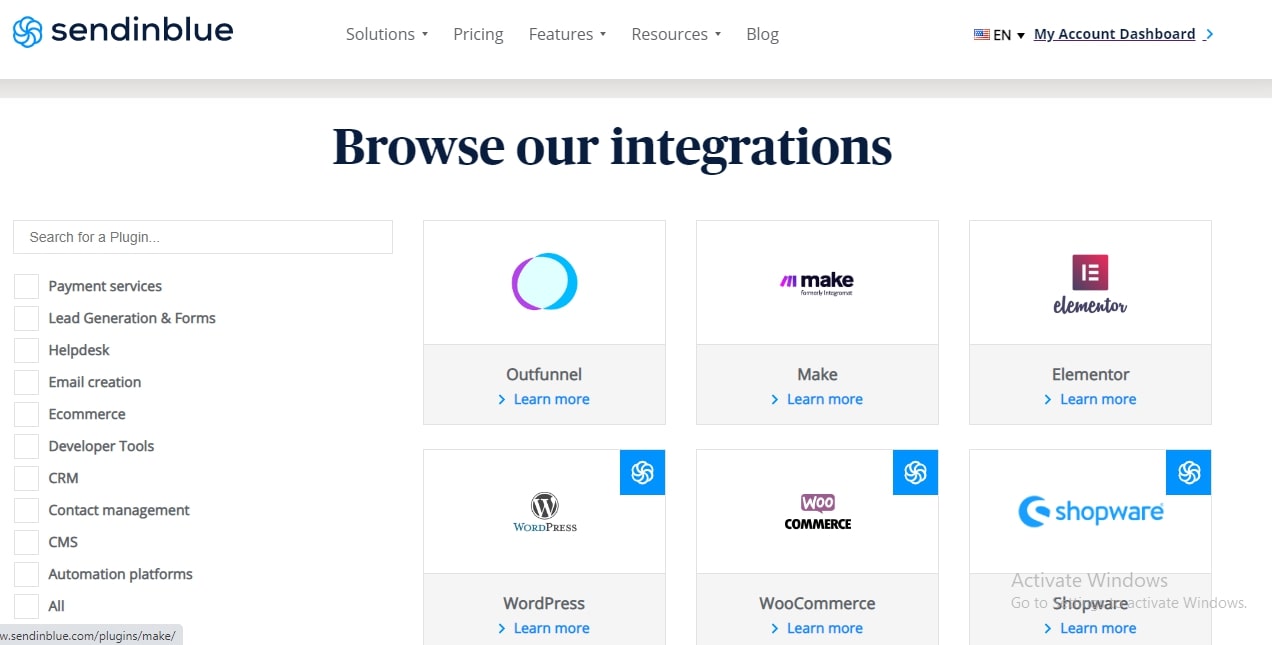
Task: Open the Make logo card
Action: (x=817, y=282)
